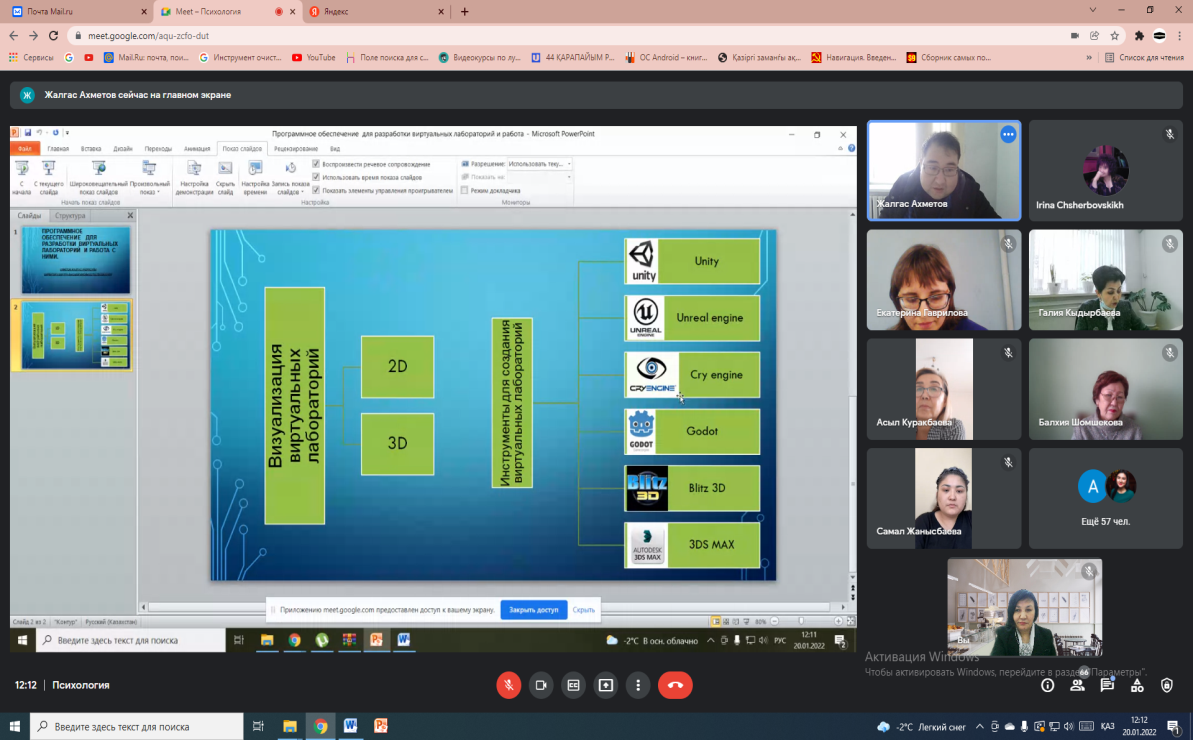
Task: Hang up with the red leave call button
Action: point(675,685)
